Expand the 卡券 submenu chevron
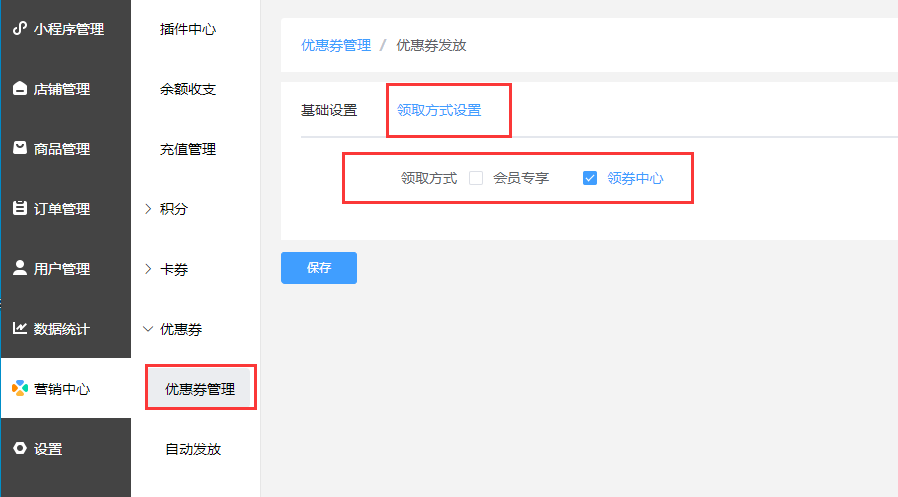This screenshot has height=497, width=898. click(148, 269)
